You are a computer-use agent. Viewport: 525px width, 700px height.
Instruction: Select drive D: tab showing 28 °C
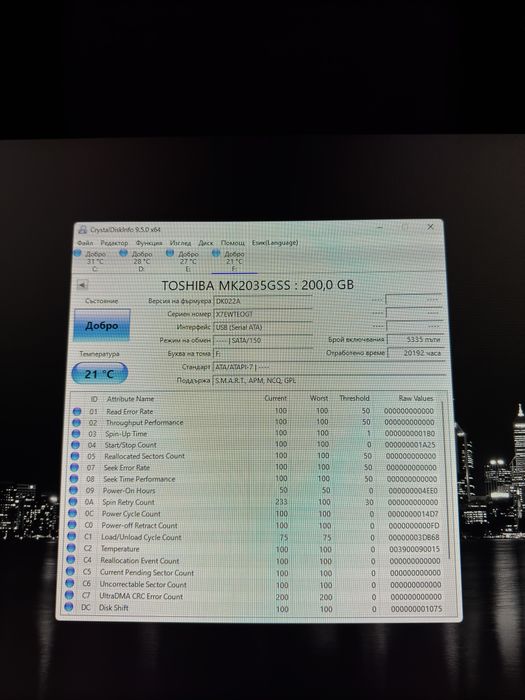tap(138, 261)
